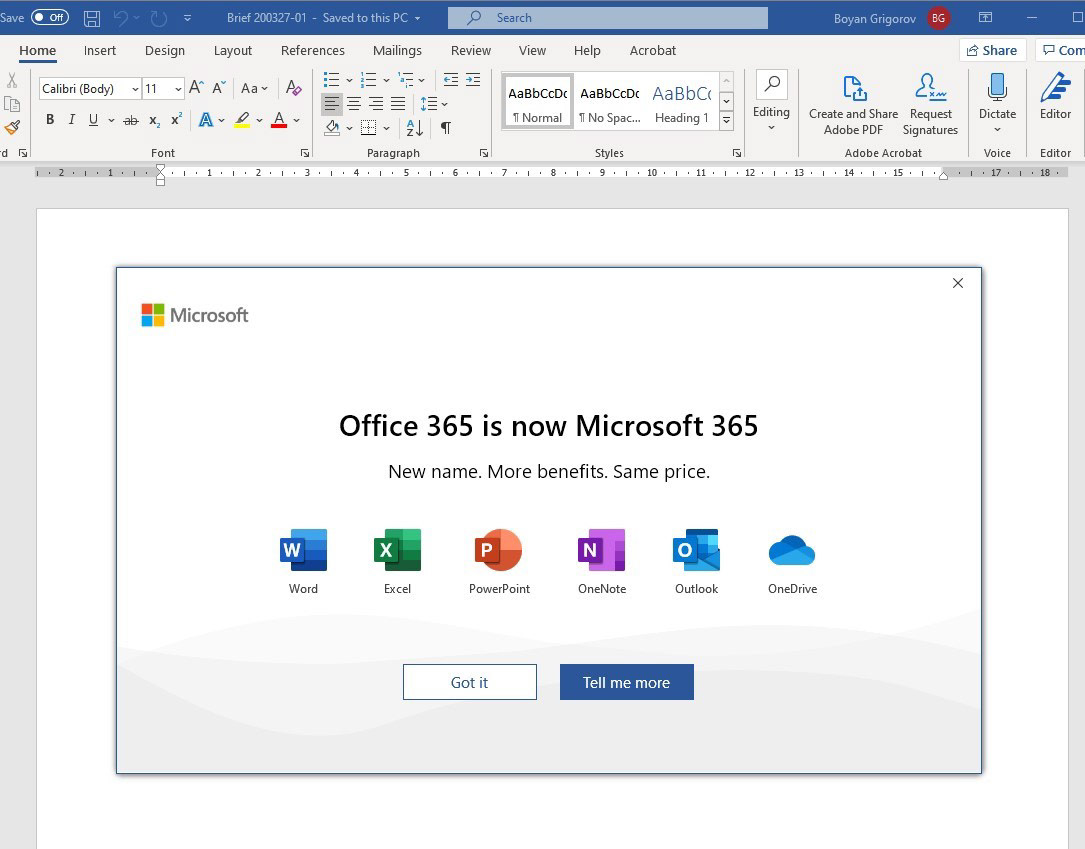Align text left

click(x=331, y=104)
